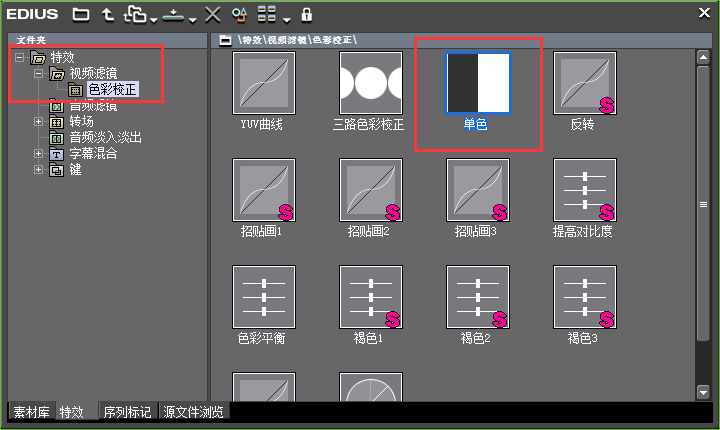Image resolution: width=720 pixels, height=430 pixels.
Task: Select the 提高对比度 effect icon
Action: 585,190
